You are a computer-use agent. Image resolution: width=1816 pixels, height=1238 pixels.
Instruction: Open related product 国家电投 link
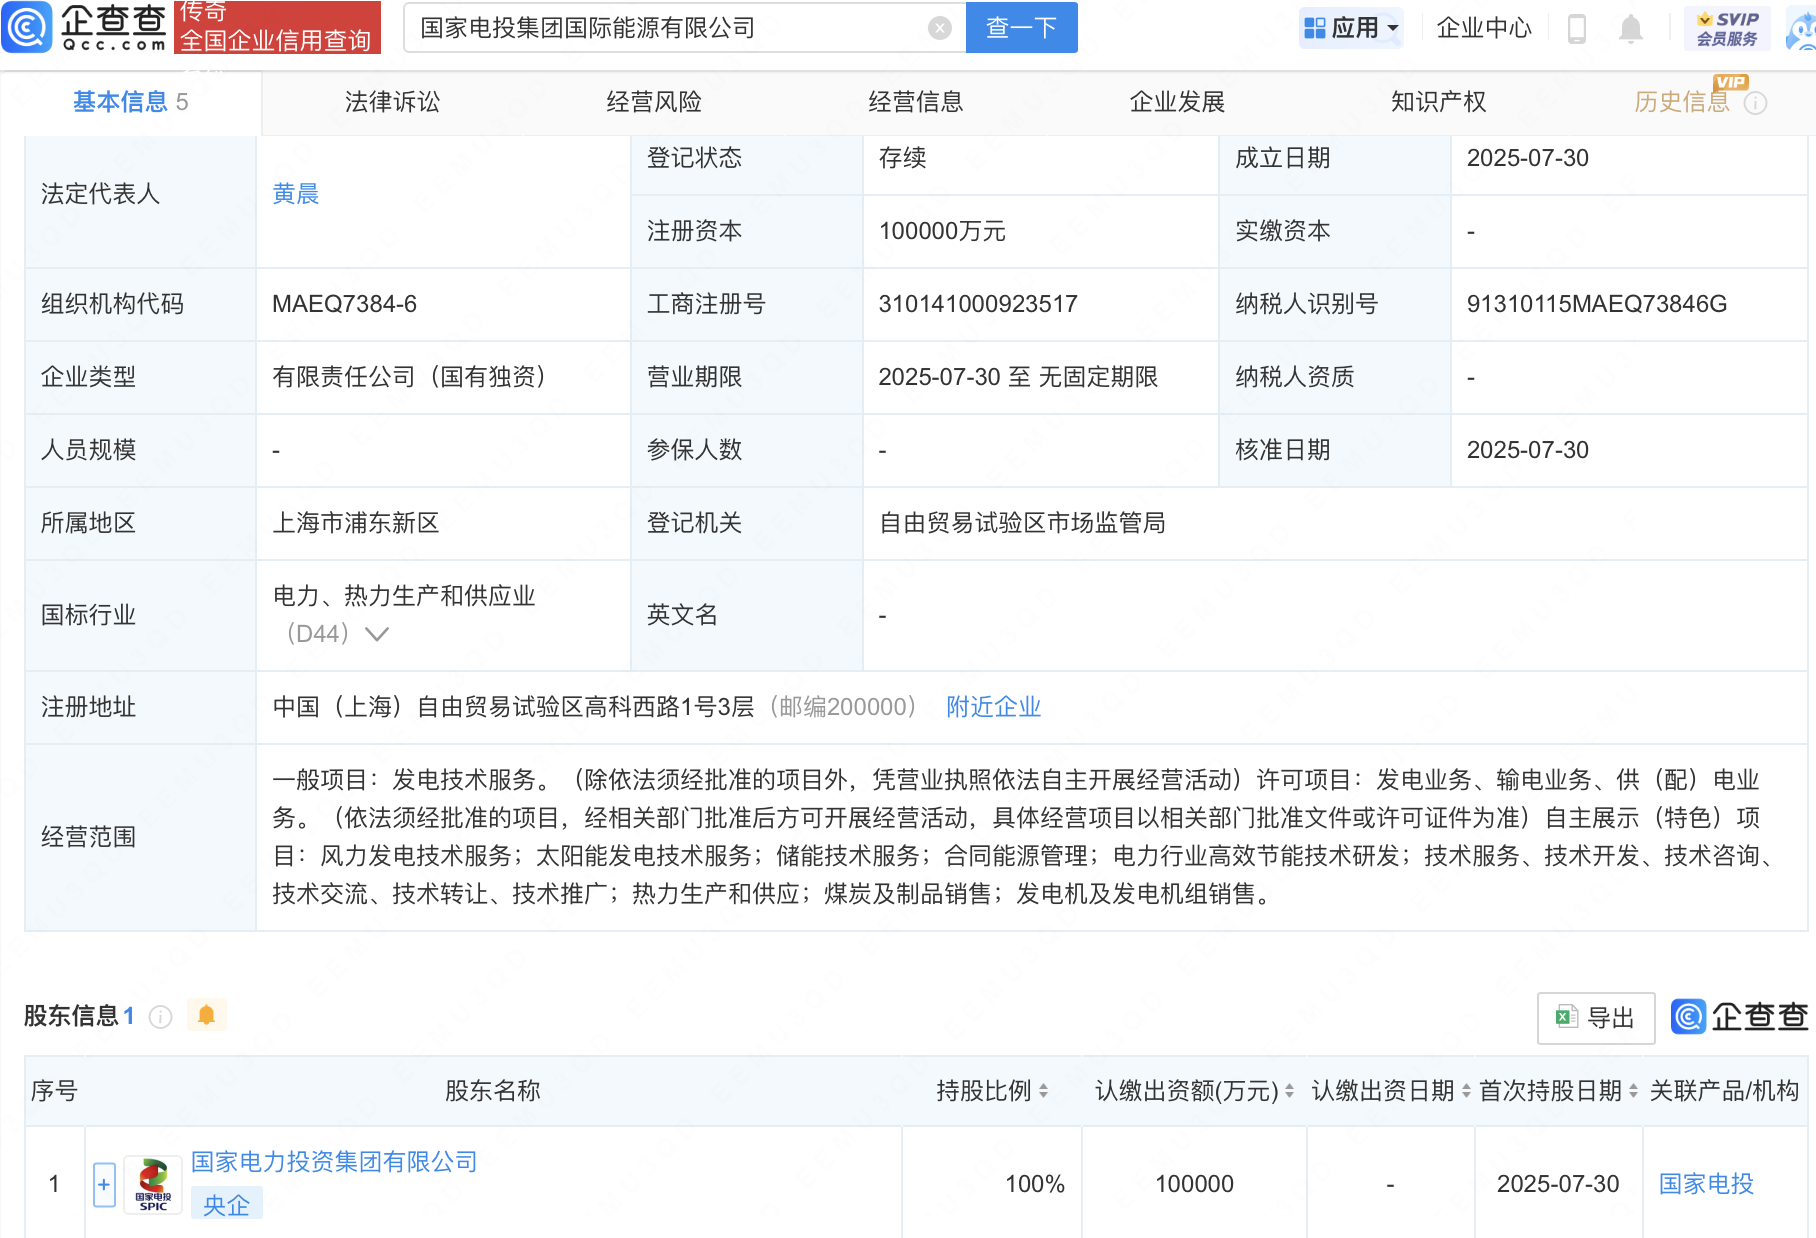[1706, 1184]
